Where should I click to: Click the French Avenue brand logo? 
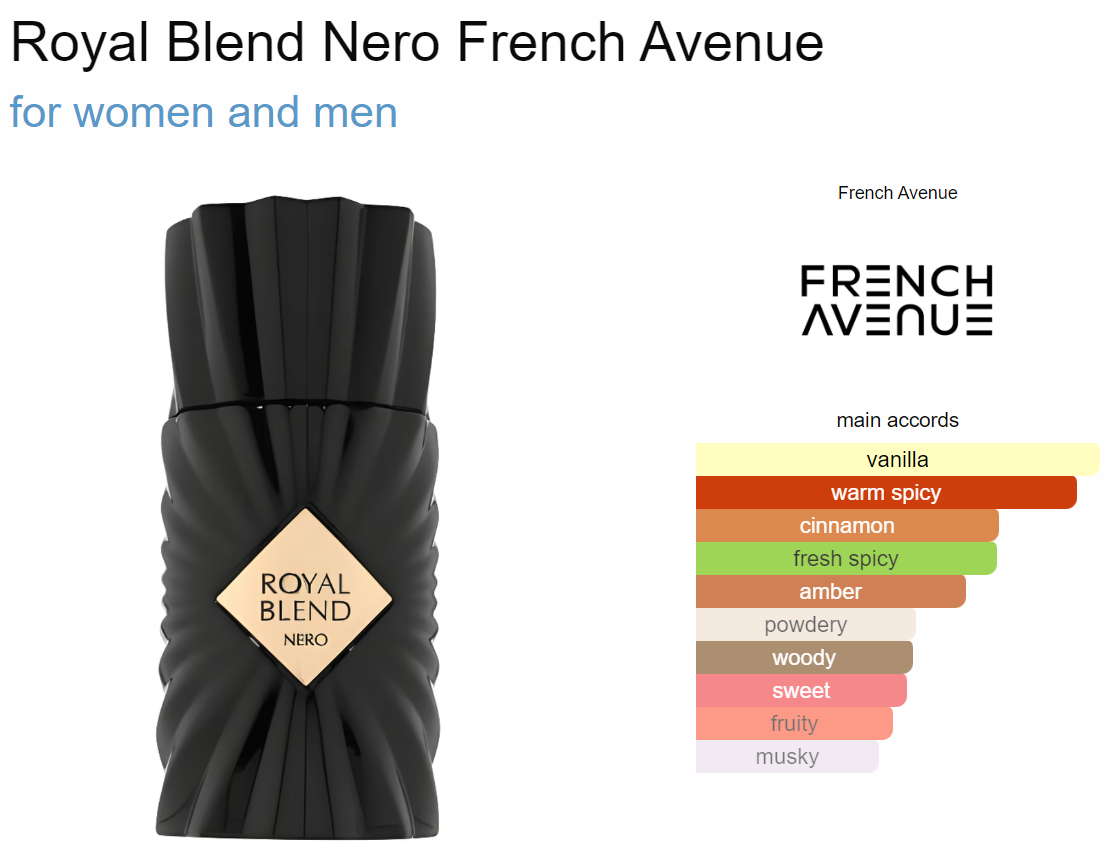897,300
